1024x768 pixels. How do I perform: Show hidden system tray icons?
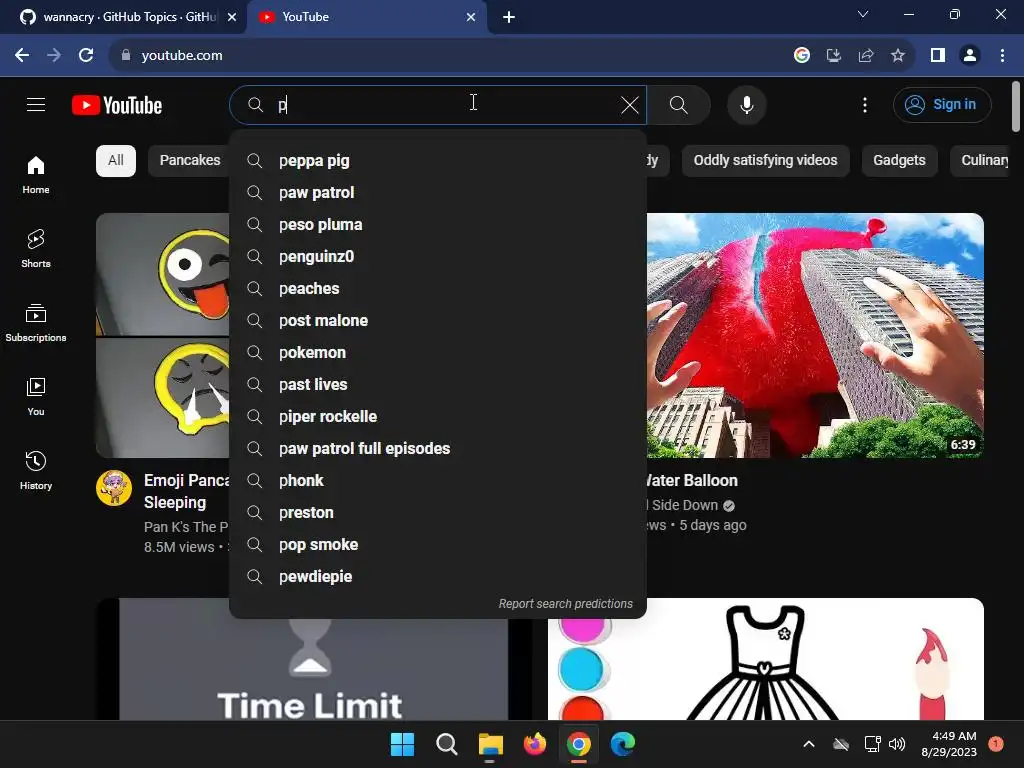pos(808,744)
